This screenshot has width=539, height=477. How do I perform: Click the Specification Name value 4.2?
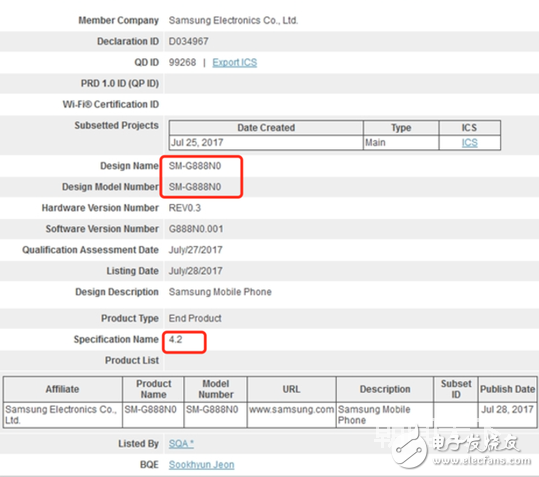175,340
